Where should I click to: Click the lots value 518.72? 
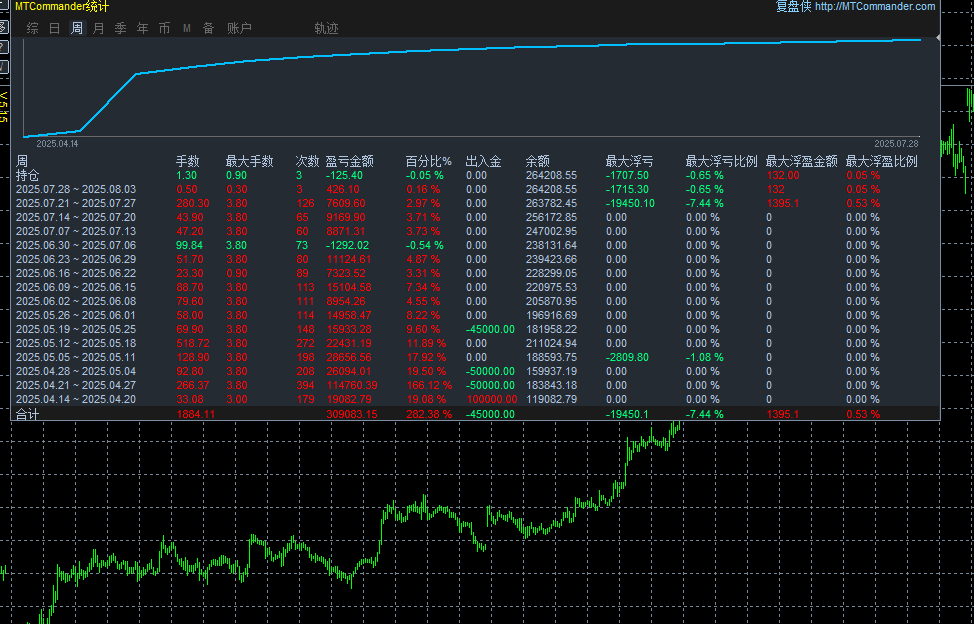click(193, 343)
